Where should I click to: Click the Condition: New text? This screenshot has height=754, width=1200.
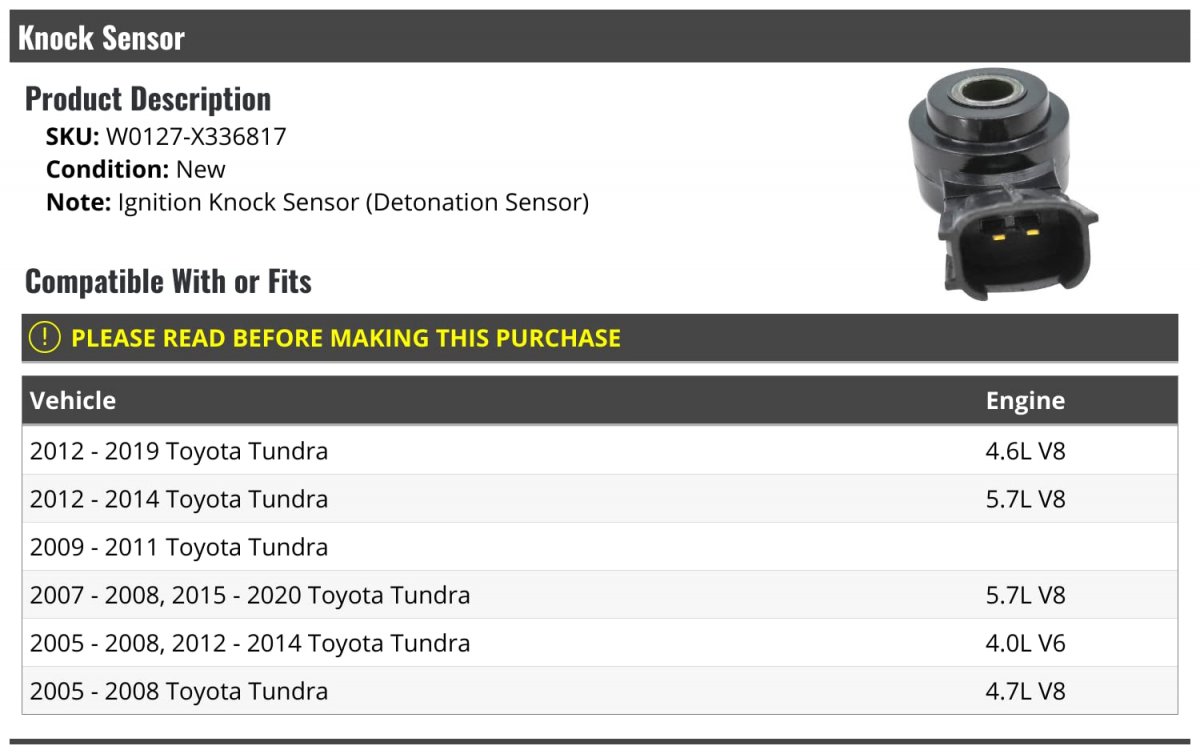(136, 169)
